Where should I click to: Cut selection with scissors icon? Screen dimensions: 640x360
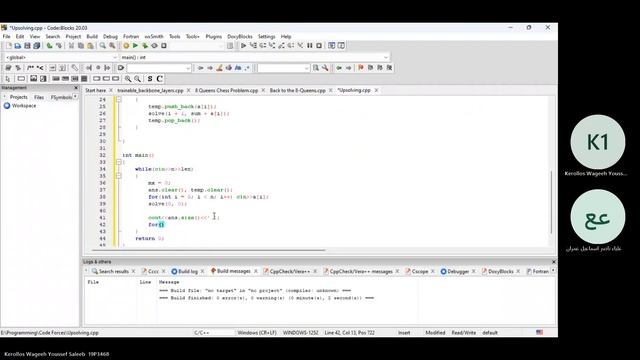click(x=71, y=46)
